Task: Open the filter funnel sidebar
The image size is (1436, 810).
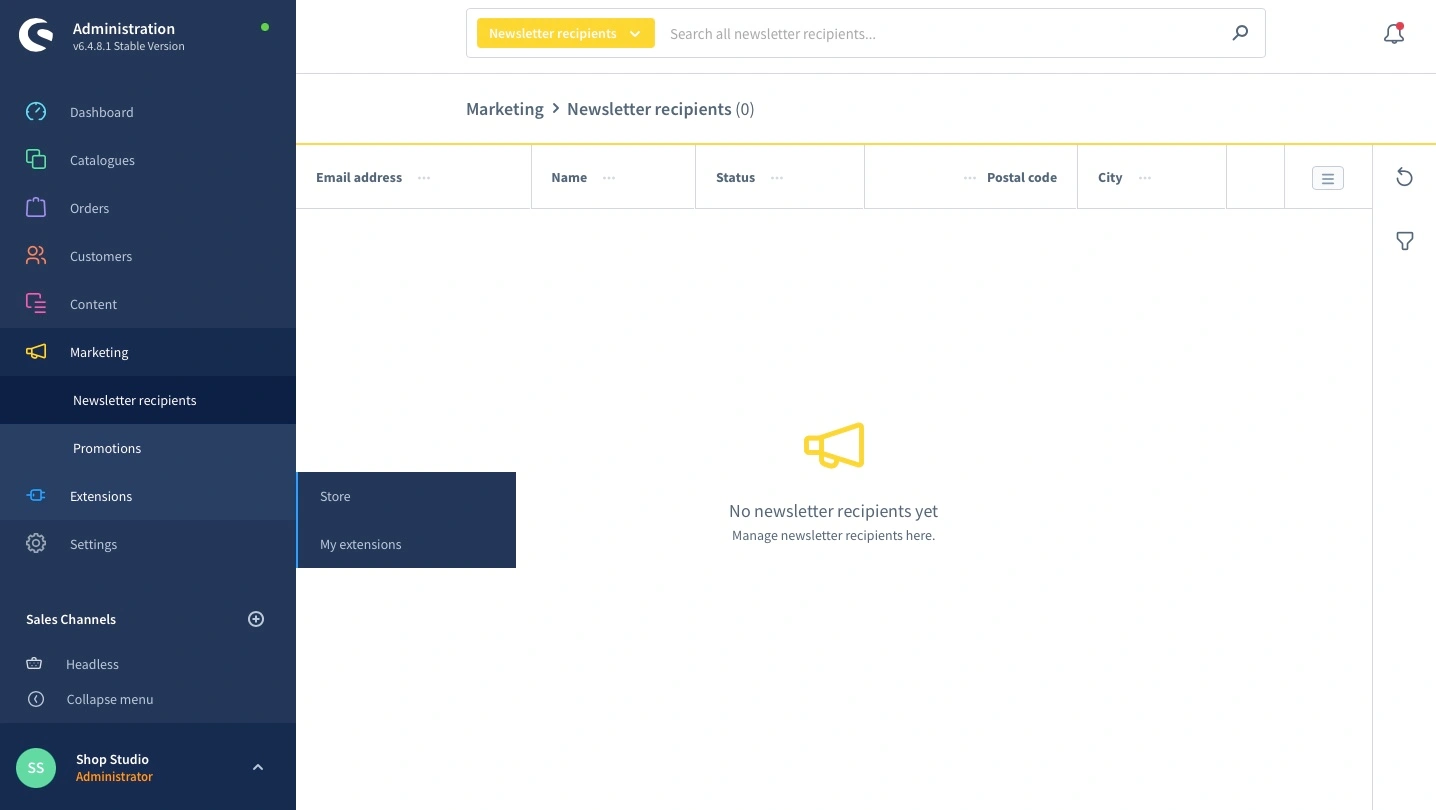Action: click(x=1404, y=241)
